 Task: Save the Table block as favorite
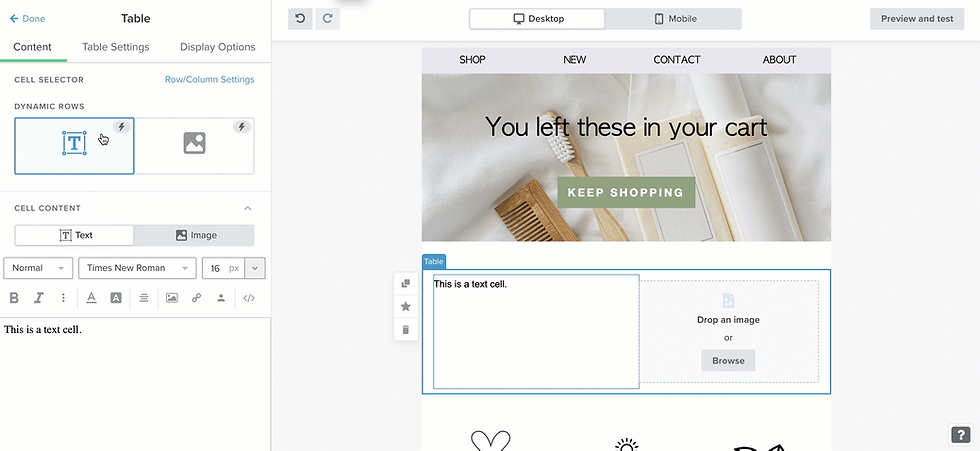coord(406,306)
